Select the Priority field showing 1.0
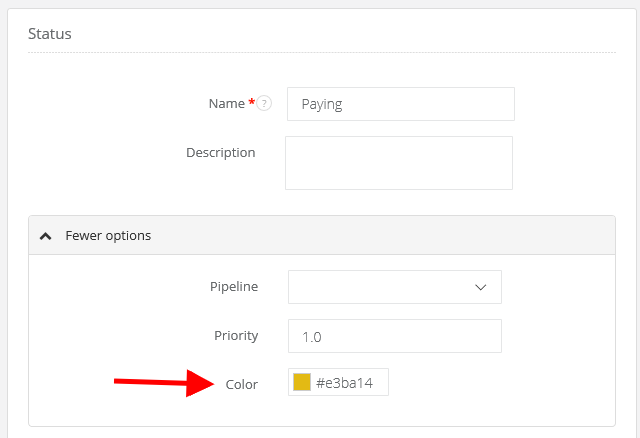 click(394, 336)
